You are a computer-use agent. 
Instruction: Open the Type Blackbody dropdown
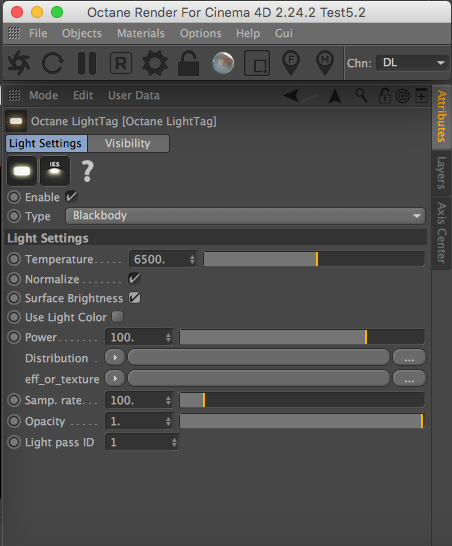tap(245, 216)
